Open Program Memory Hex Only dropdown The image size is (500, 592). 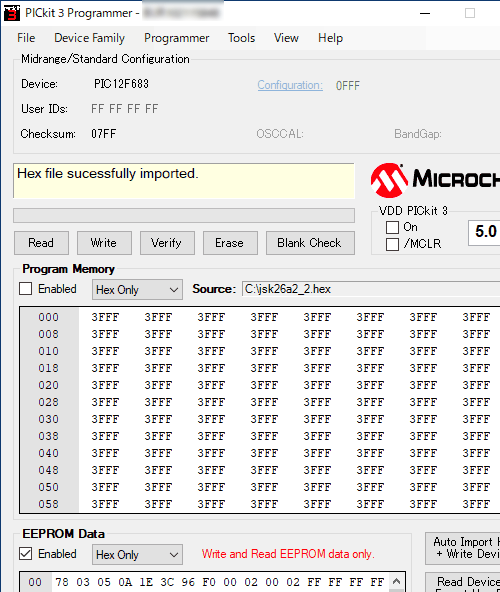137,290
